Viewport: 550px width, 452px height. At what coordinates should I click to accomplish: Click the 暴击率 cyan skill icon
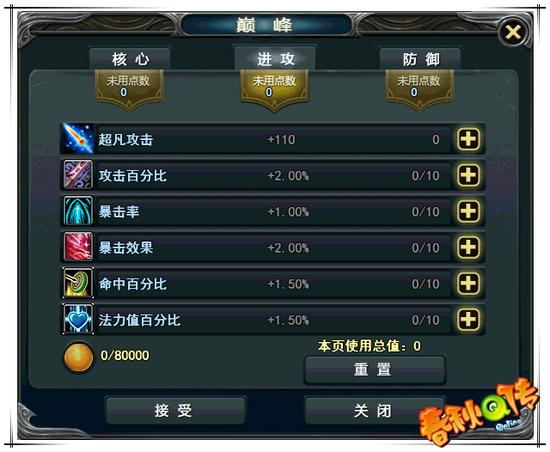[78, 211]
